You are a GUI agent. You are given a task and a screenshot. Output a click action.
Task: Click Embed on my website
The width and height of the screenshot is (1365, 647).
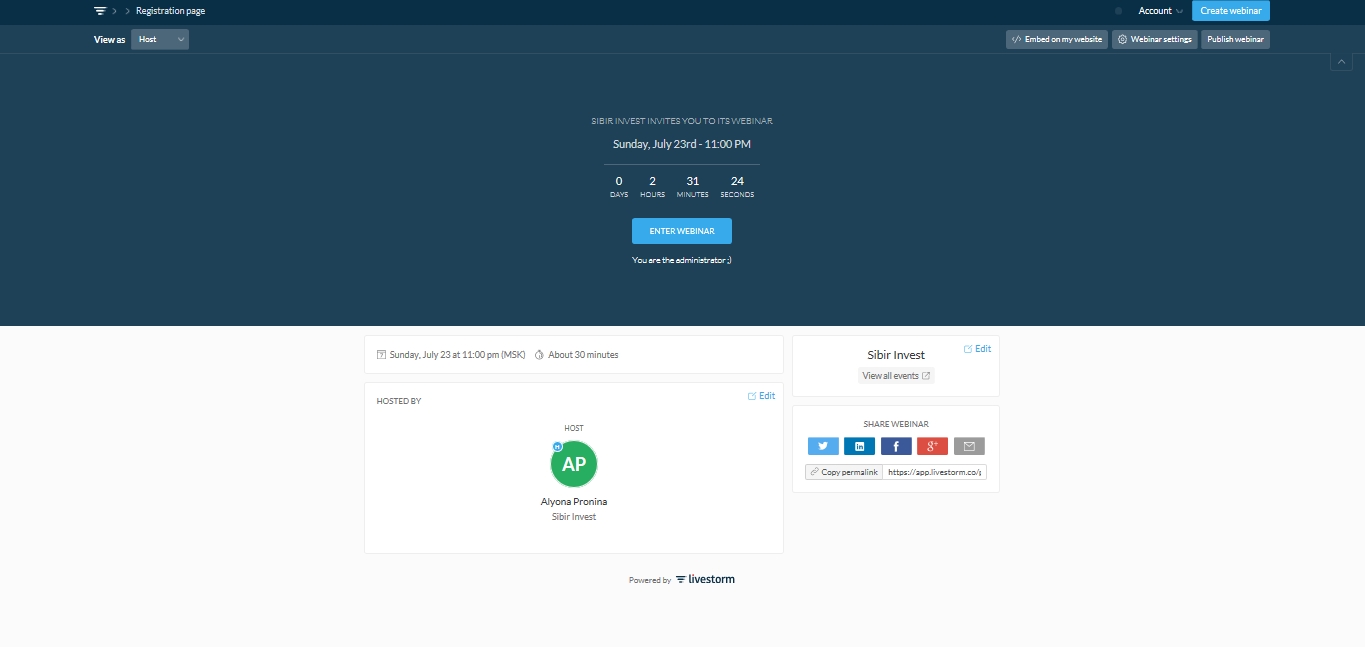(1057, 39)
